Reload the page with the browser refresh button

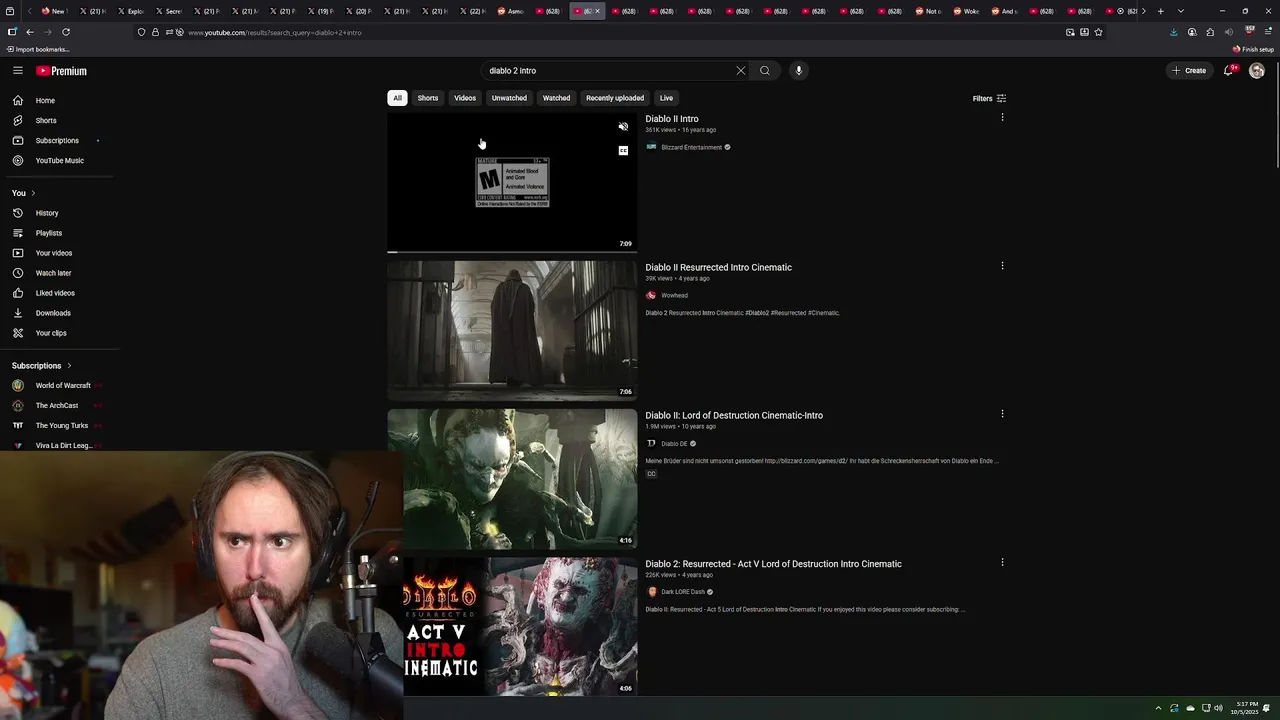point(66,32)
